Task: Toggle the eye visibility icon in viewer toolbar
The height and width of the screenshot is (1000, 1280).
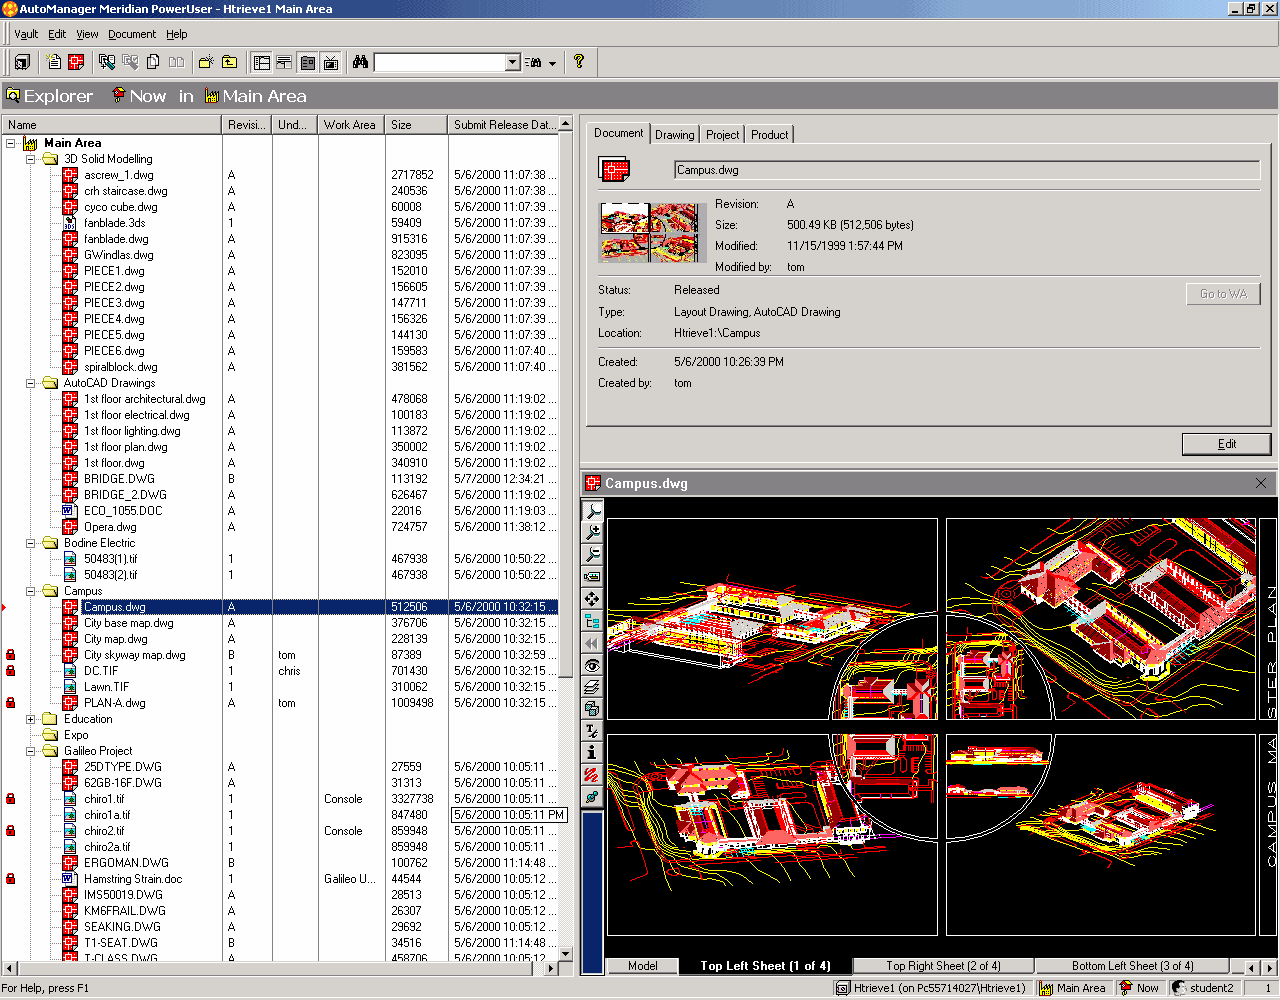Action: [x=592, y=665]
